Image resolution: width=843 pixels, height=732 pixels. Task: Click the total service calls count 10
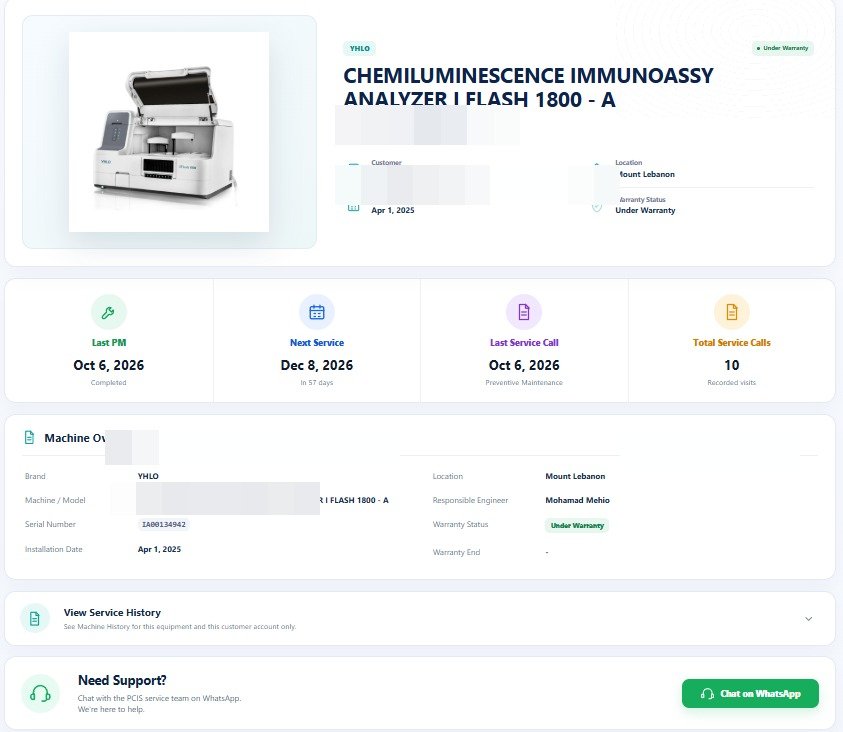point(732,365)
